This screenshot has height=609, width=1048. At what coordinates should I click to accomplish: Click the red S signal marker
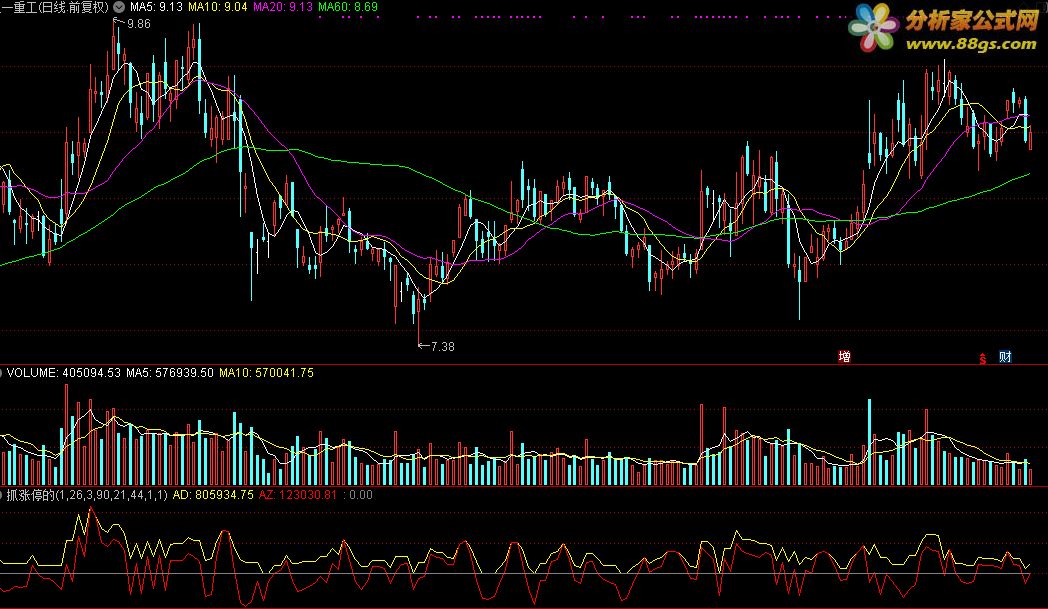point(982,358)
